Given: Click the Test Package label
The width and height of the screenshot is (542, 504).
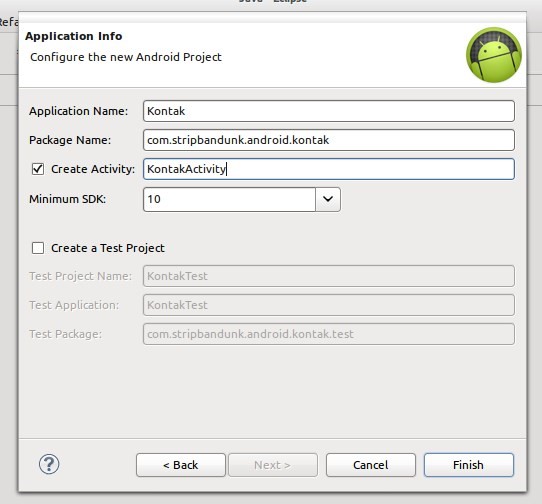Looking at the screenshot, I should coord(65,334).
